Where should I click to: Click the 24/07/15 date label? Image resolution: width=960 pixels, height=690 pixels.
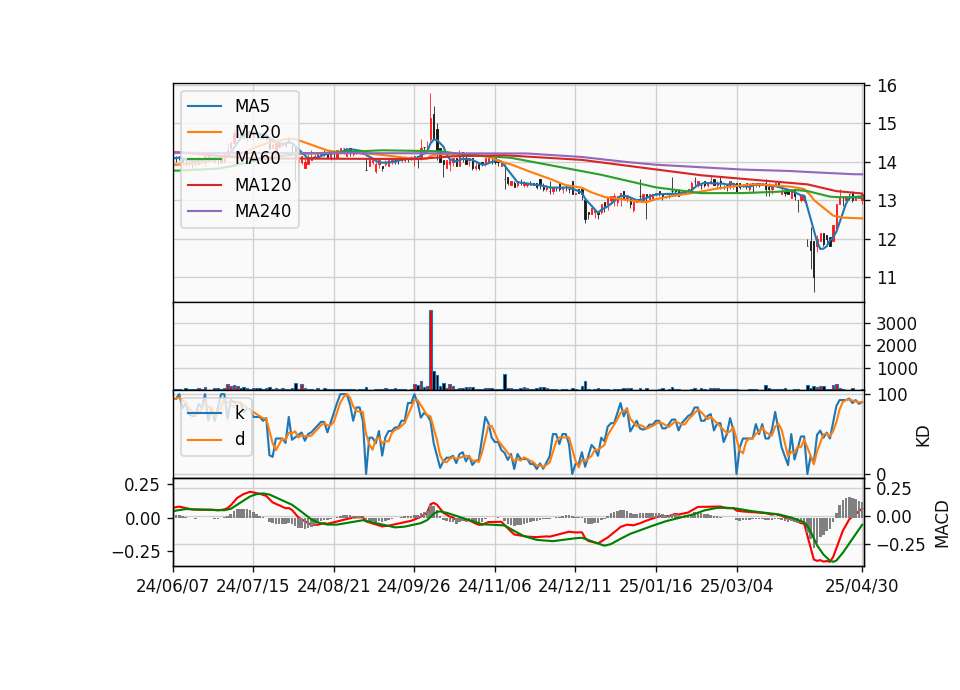click(x=253, y=586)
